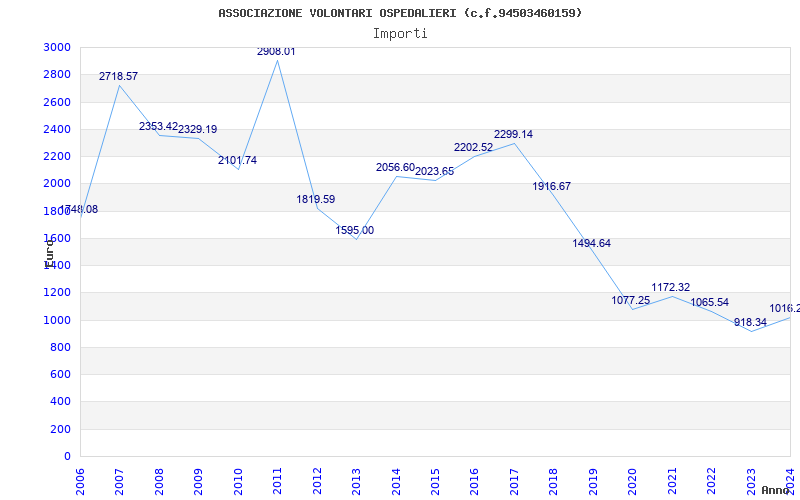Click the 2329.19 value label
The height and width of the screenshot is (500, 800).
click(197, 130)
